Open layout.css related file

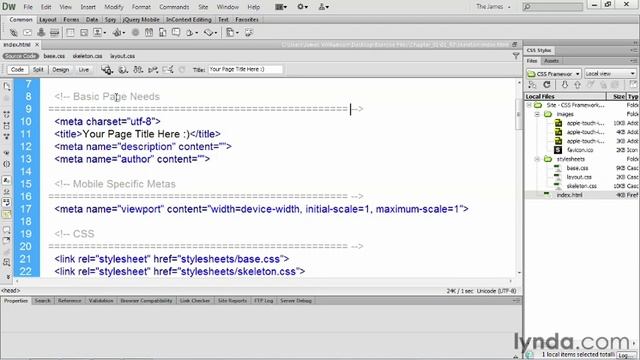point(122,56)
